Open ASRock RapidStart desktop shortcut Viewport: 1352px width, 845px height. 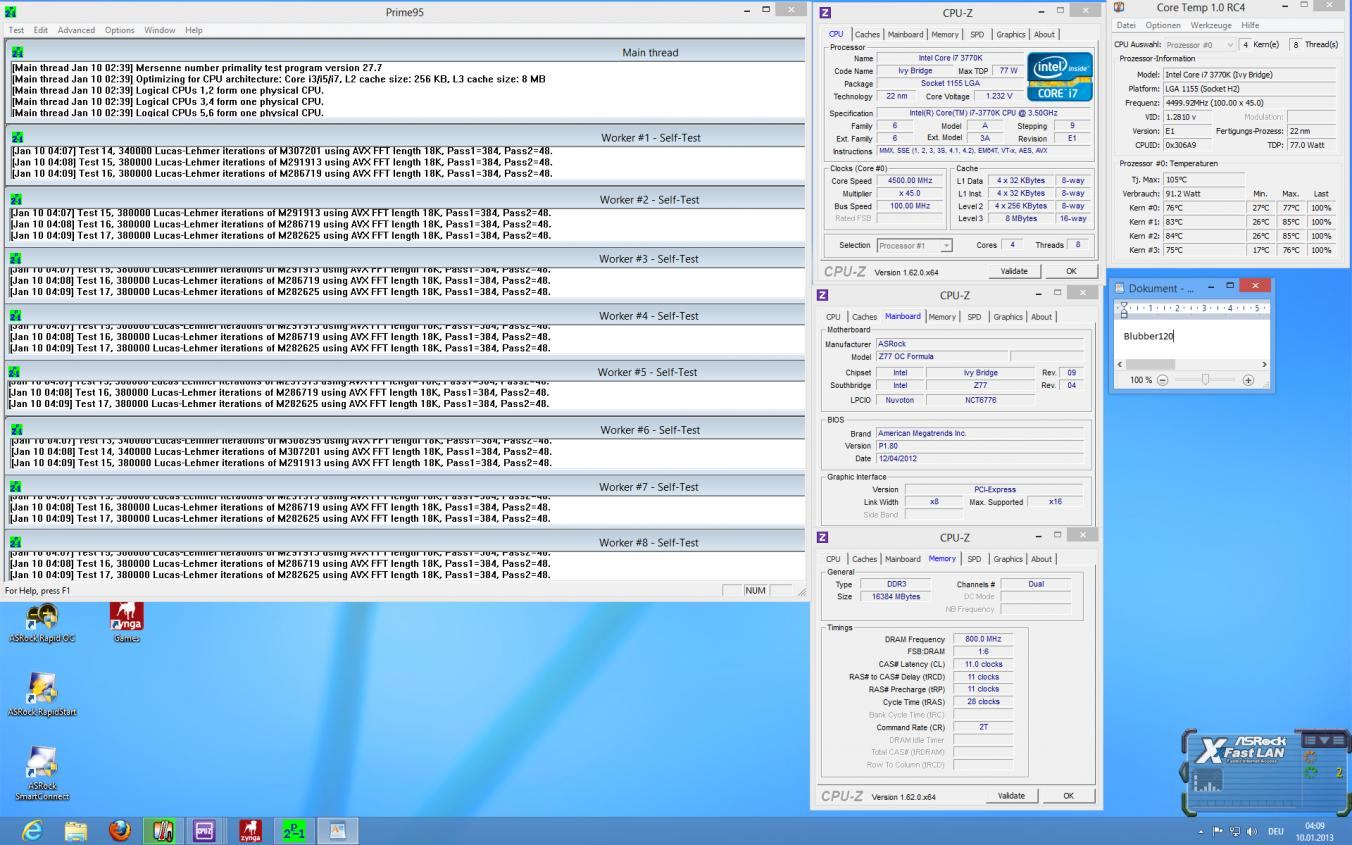point(42,695)
